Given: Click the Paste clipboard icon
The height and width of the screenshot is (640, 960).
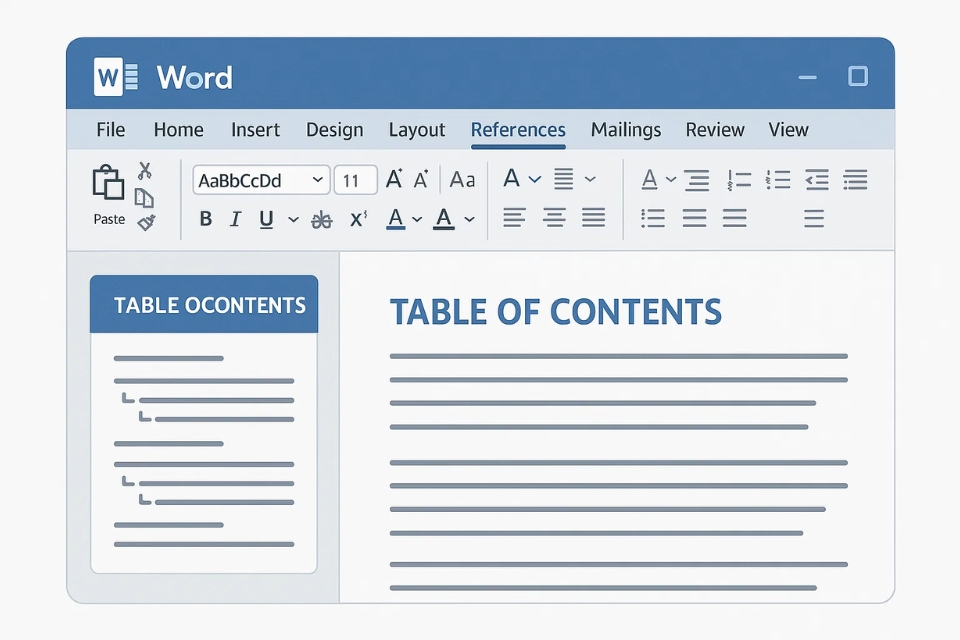Looking at the screenshot, I should point(108,184).
